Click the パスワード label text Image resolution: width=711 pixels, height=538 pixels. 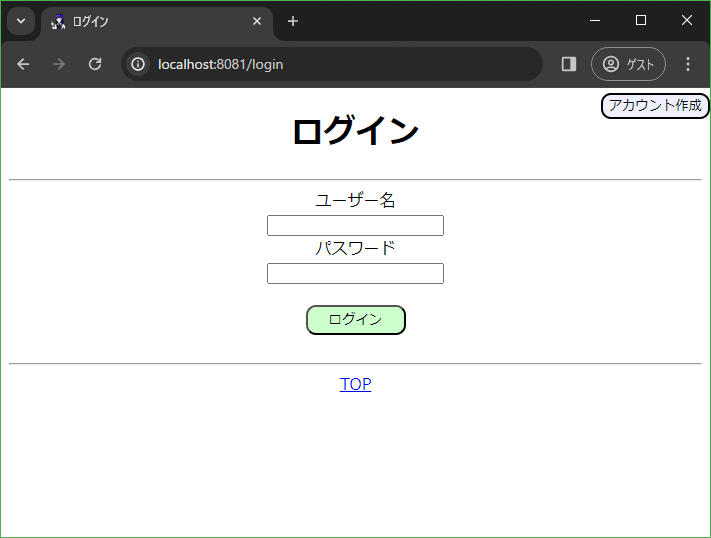356,248
